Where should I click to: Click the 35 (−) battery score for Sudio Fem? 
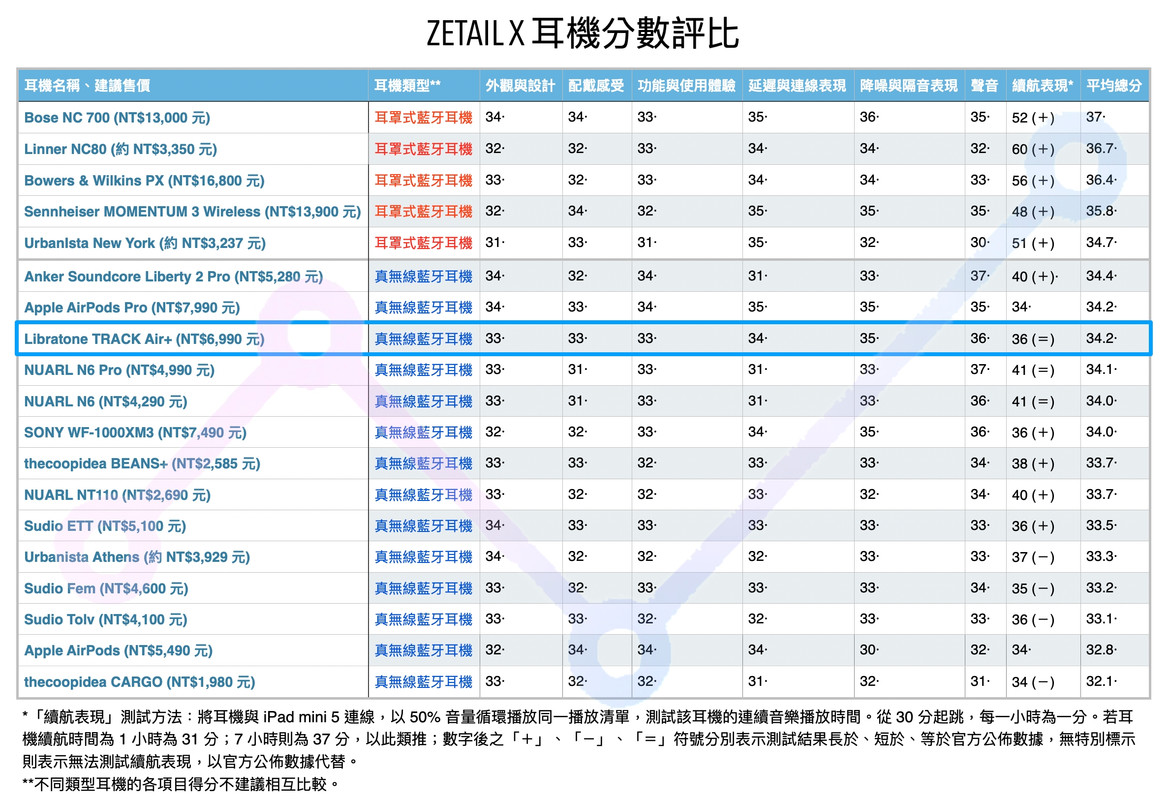[1033, 589]
